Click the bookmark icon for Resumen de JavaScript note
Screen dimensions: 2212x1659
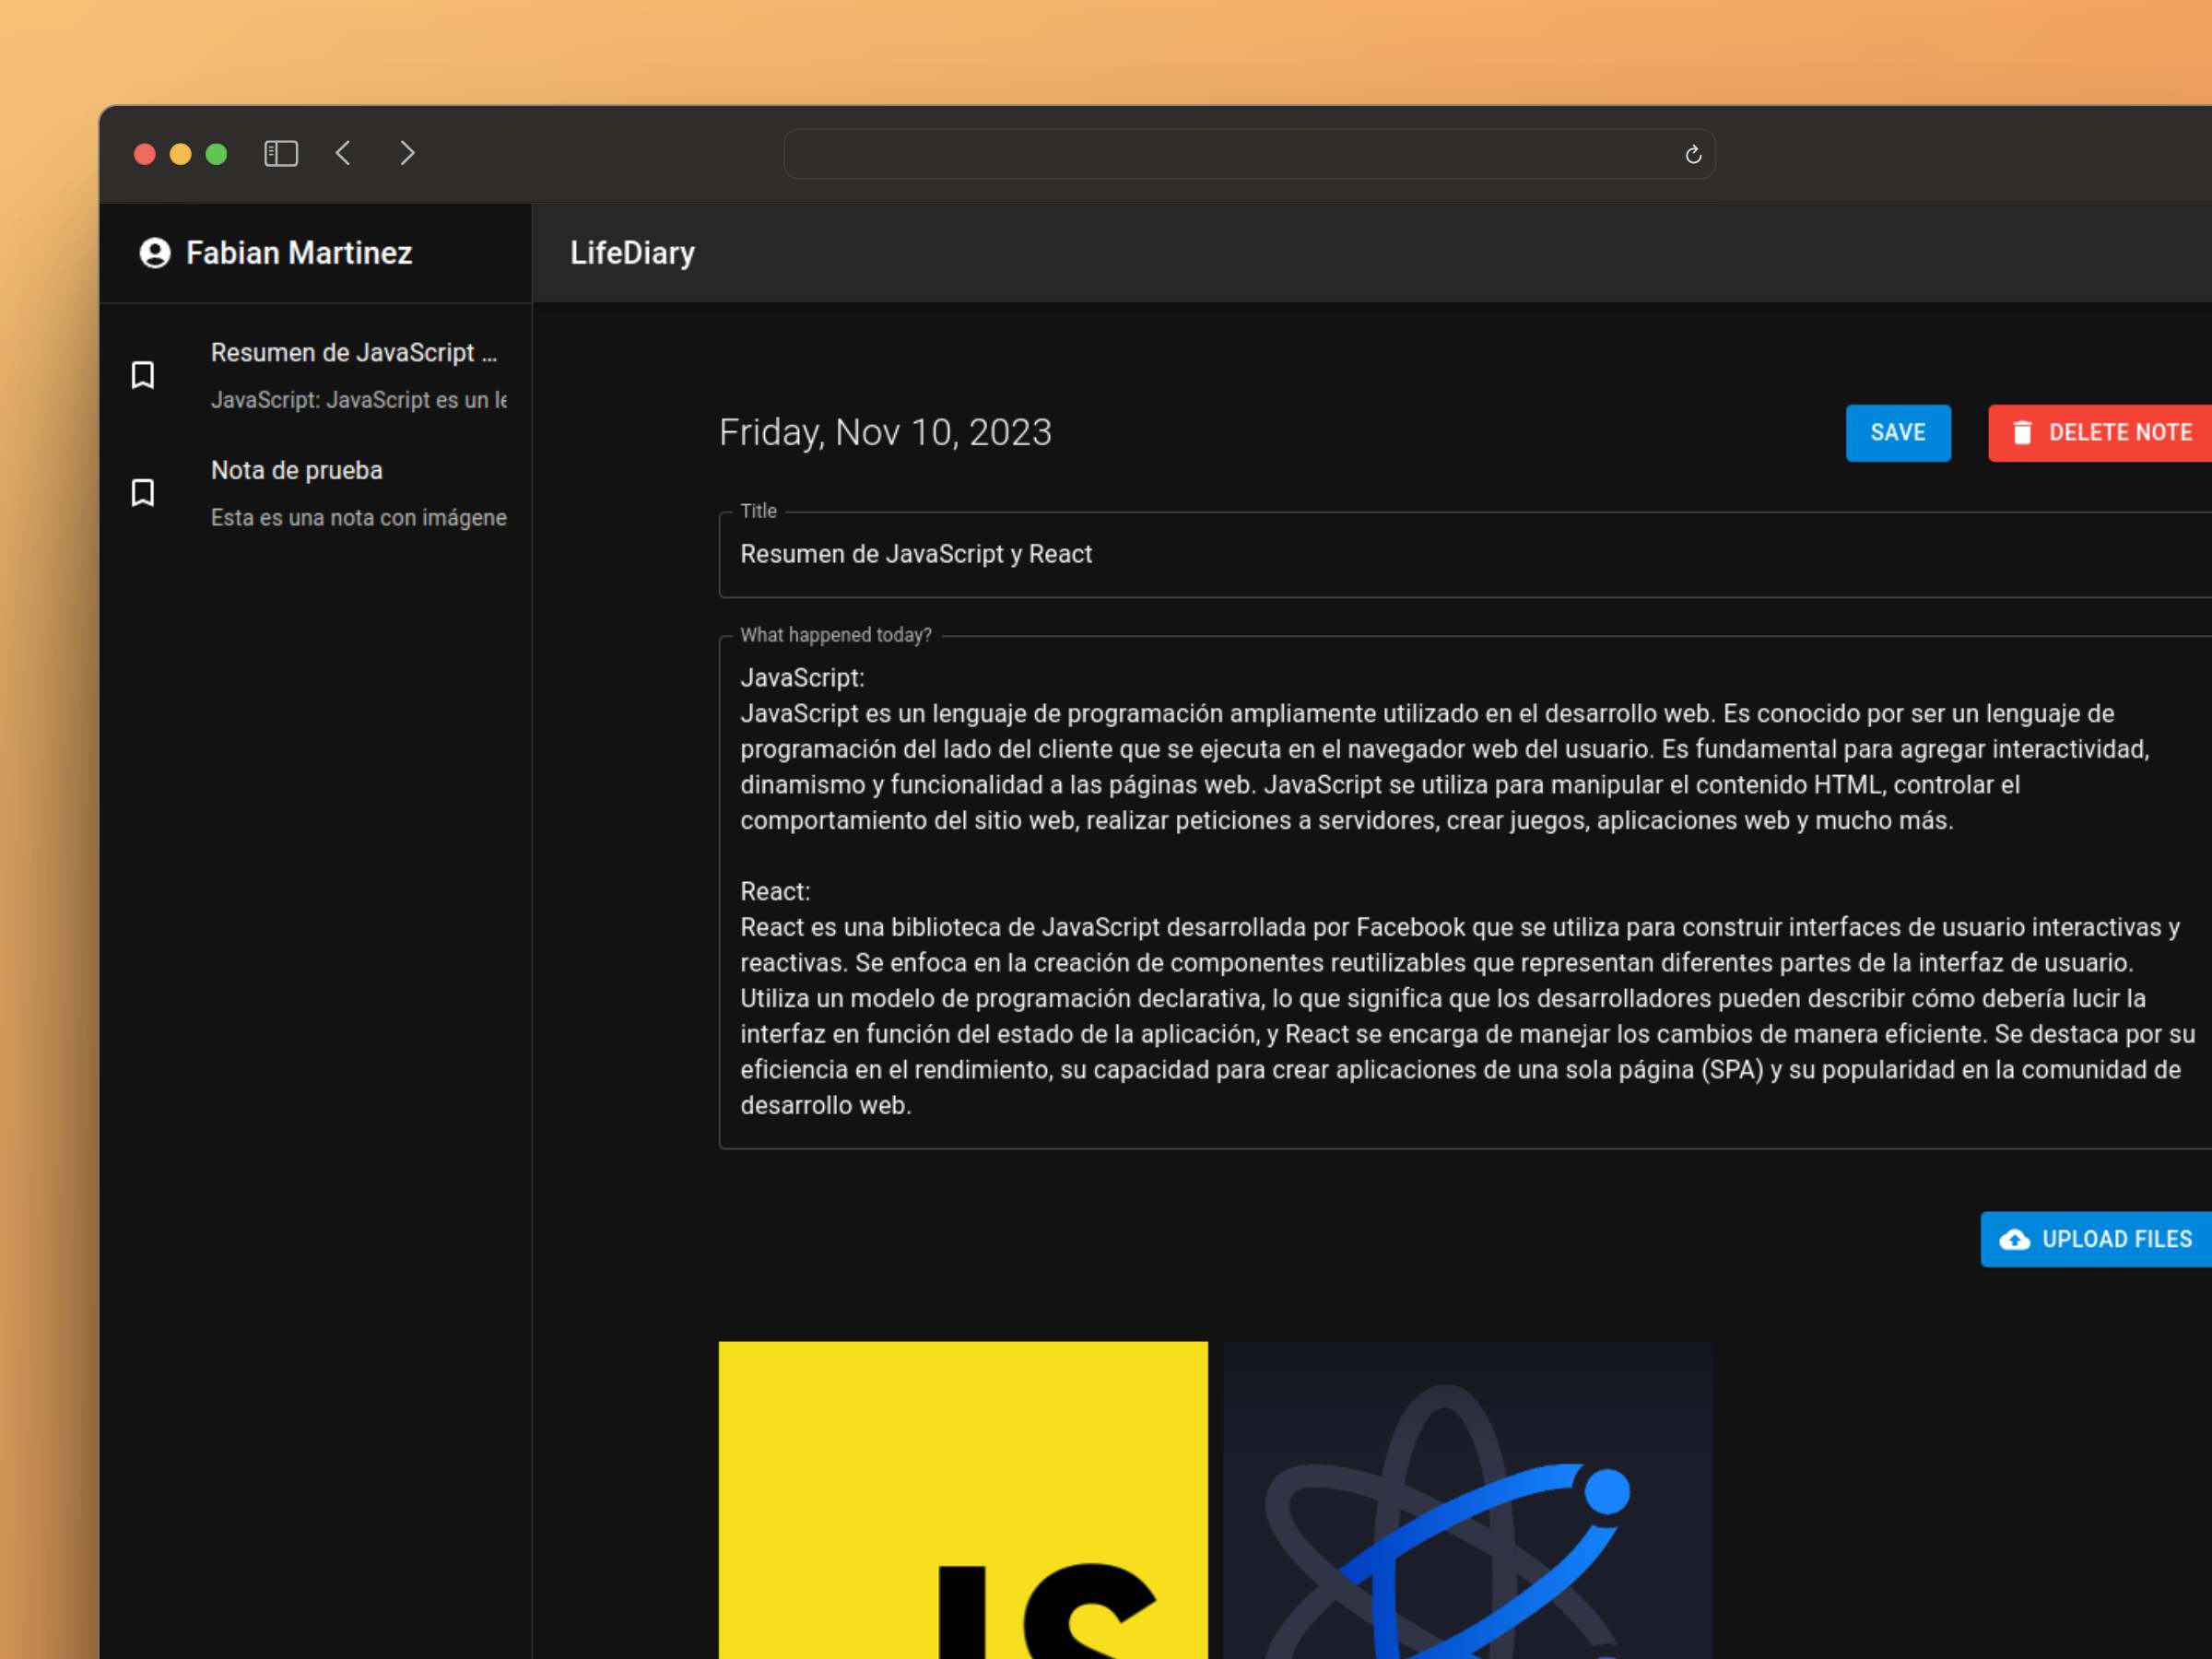tap(143, 375)
